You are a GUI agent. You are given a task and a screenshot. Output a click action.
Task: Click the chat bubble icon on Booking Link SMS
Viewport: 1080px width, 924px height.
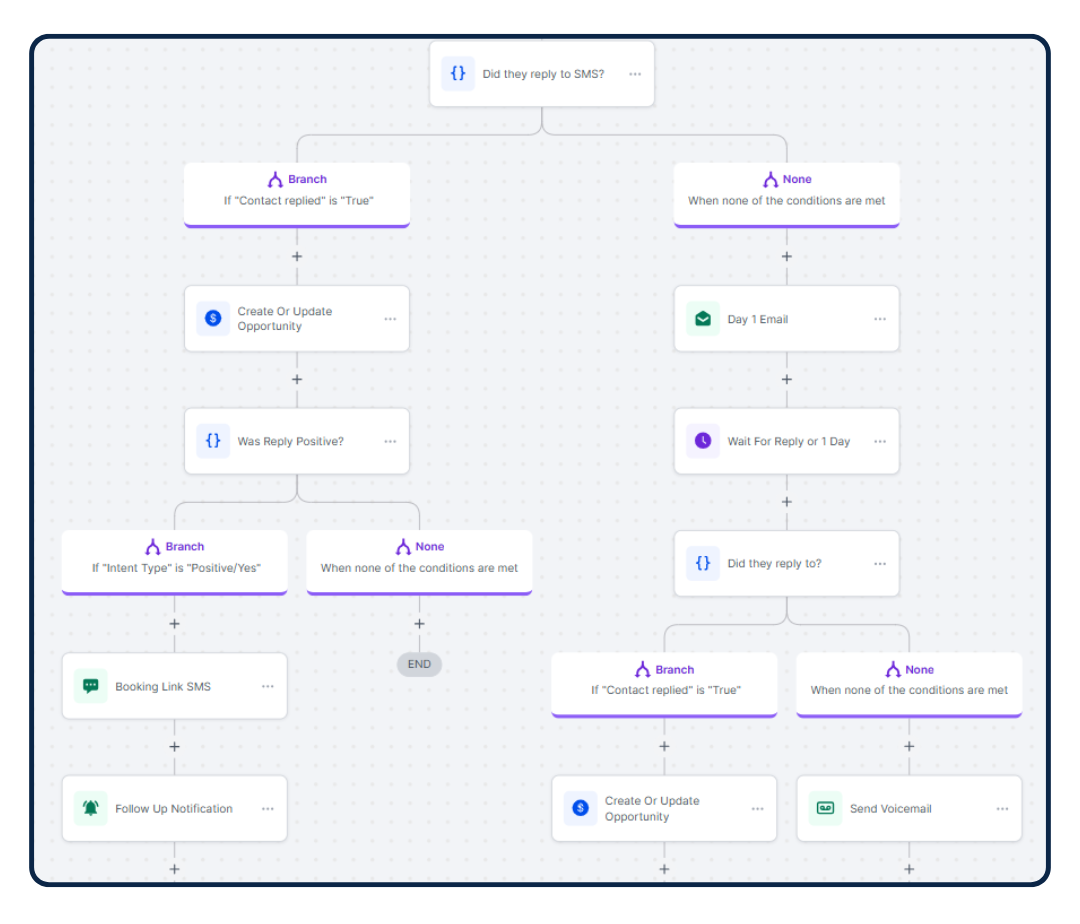(x=91, y=686)
